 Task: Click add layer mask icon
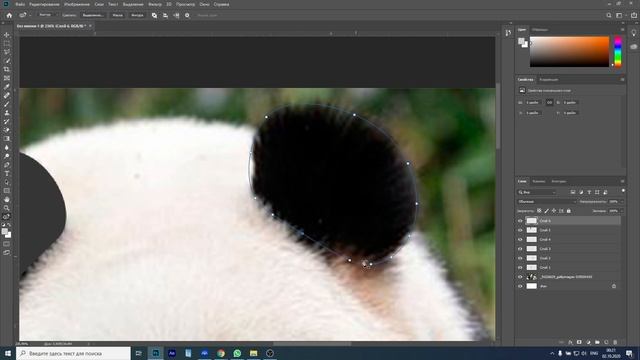(579, 342)
